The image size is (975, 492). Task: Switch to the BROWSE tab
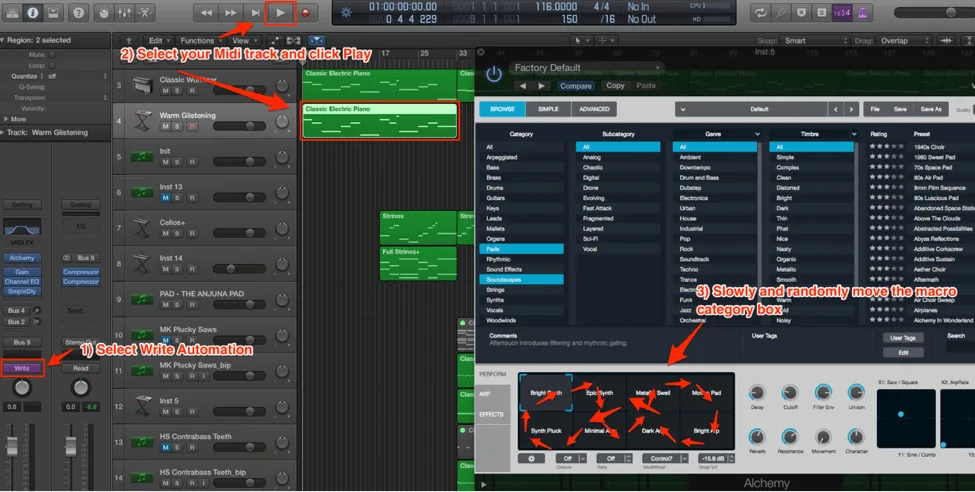502,109
